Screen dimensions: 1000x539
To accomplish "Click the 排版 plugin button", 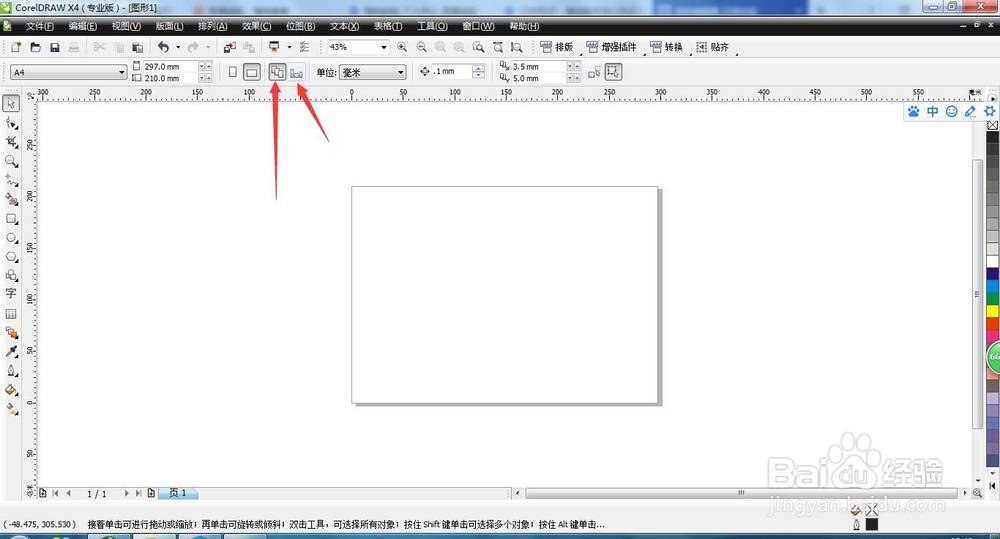I will pos(557,47).
